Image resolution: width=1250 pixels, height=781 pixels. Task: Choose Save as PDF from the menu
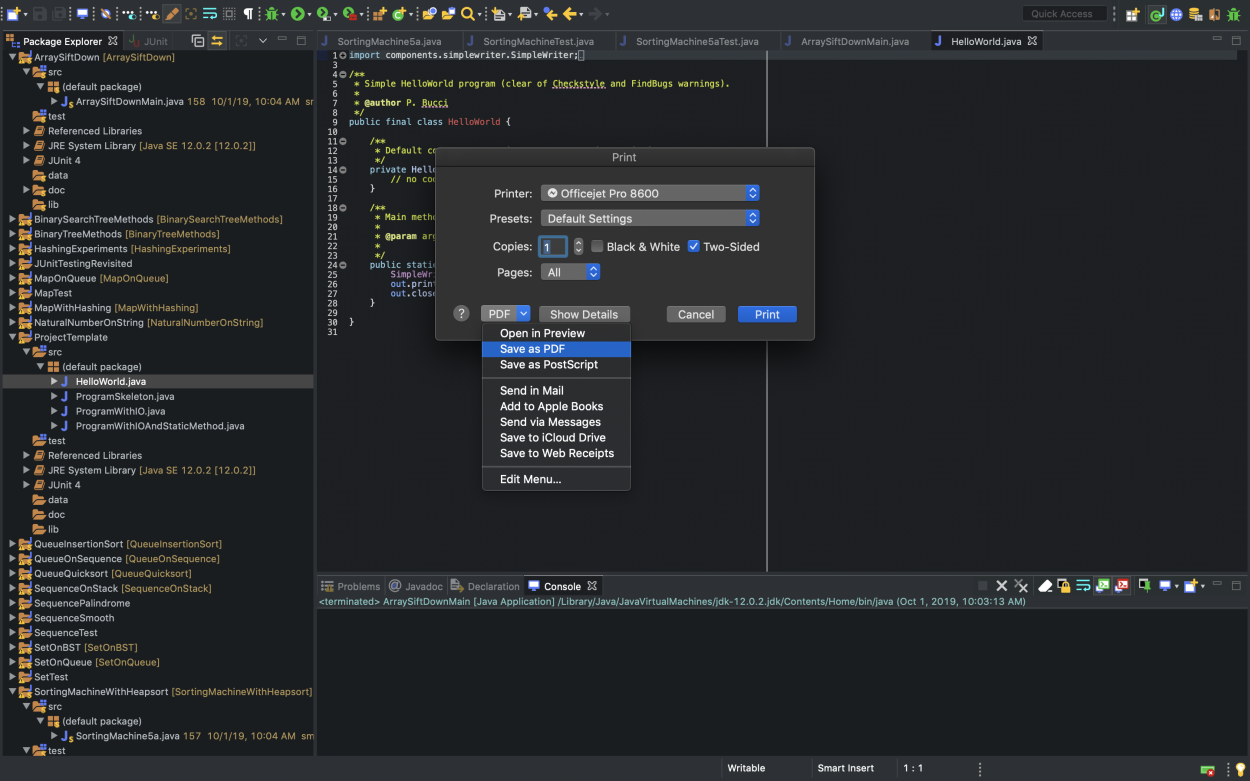coord(532,349)
